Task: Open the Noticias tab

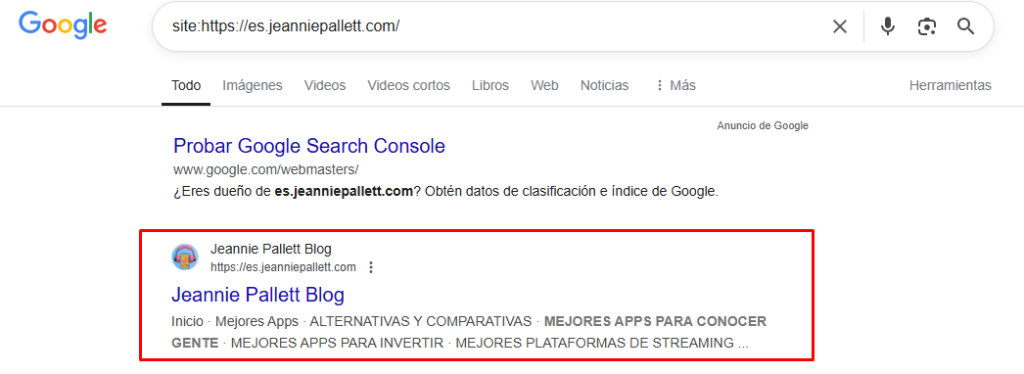Action: click(x=604, y=86)
